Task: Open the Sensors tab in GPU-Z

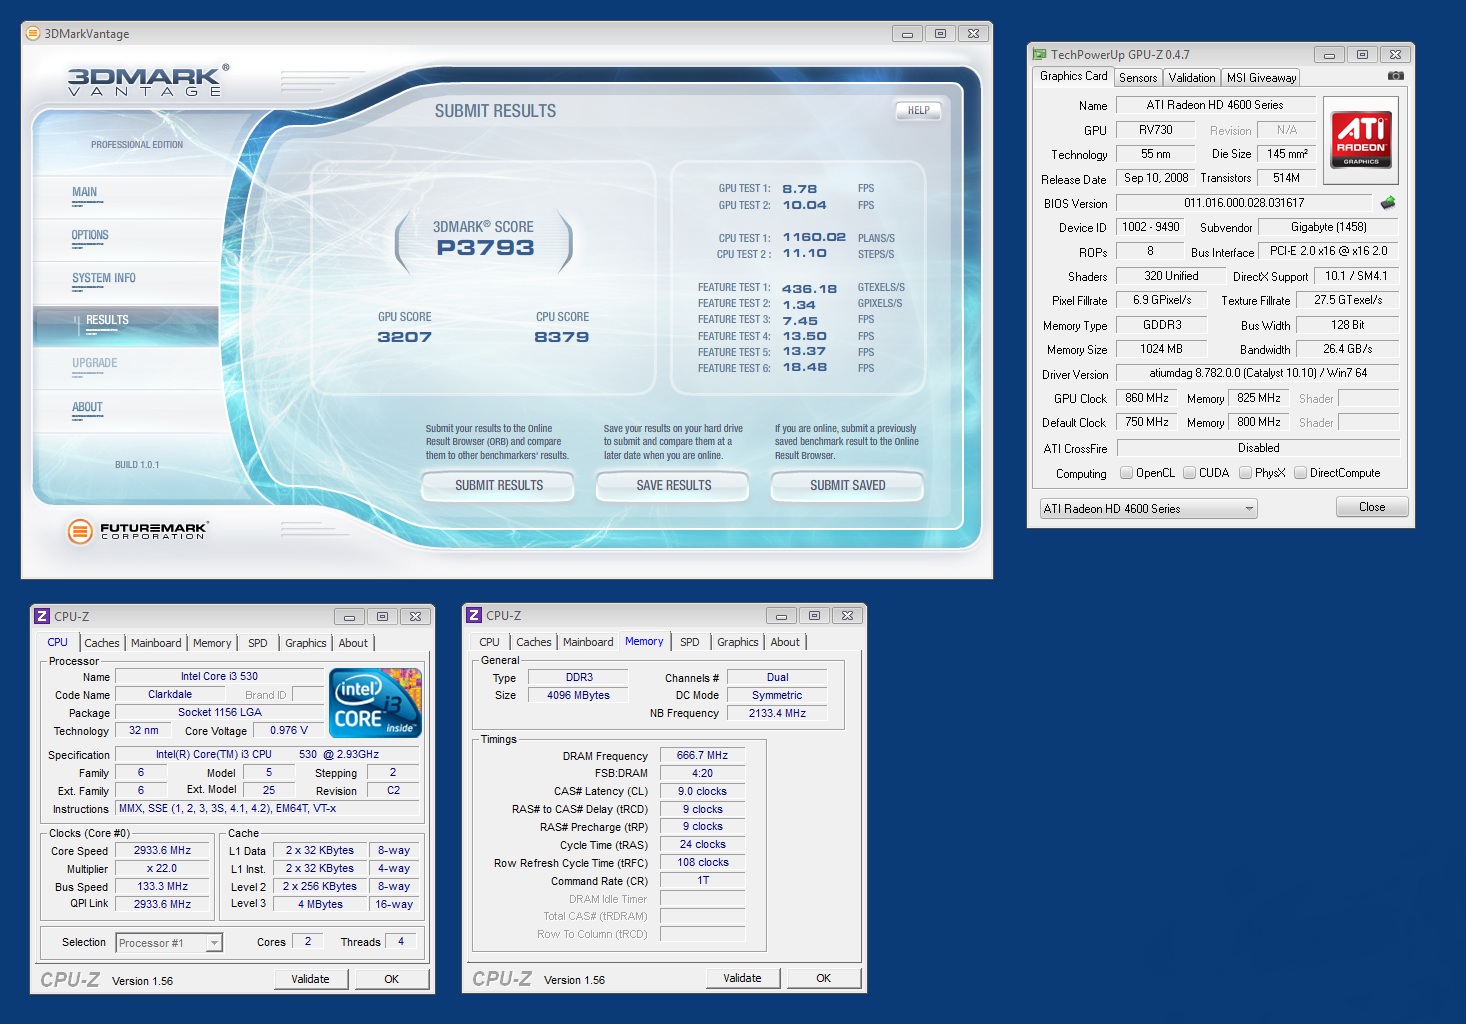Action: click(x=1138, y=77)
